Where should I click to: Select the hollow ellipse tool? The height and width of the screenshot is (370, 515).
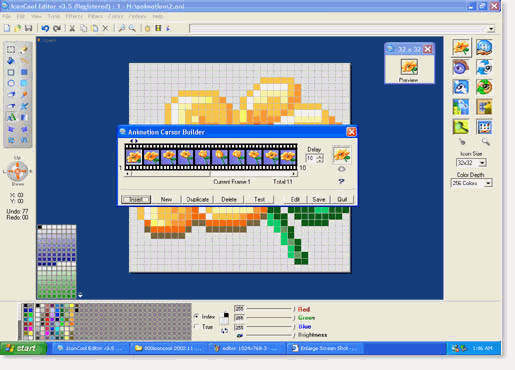(11, 83)
